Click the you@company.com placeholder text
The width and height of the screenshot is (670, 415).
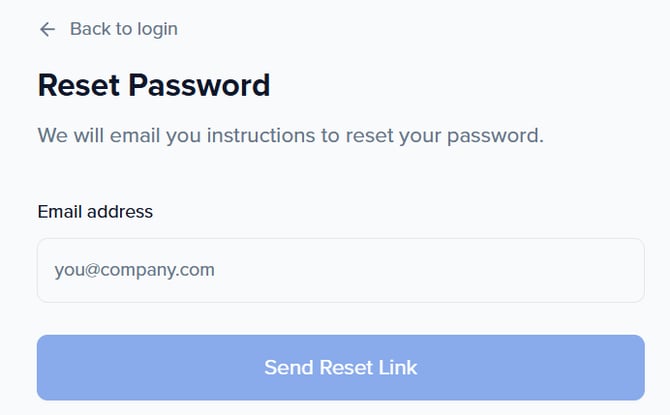click(135, 270)
